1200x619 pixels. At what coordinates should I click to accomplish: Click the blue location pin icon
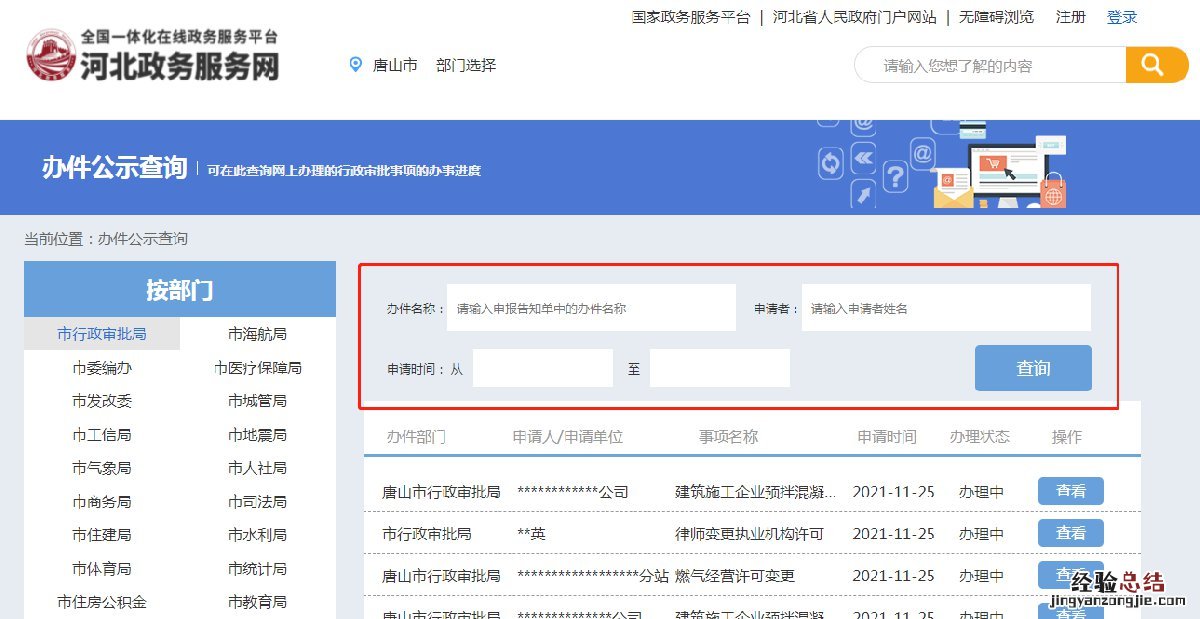click(x=355, y=65)
